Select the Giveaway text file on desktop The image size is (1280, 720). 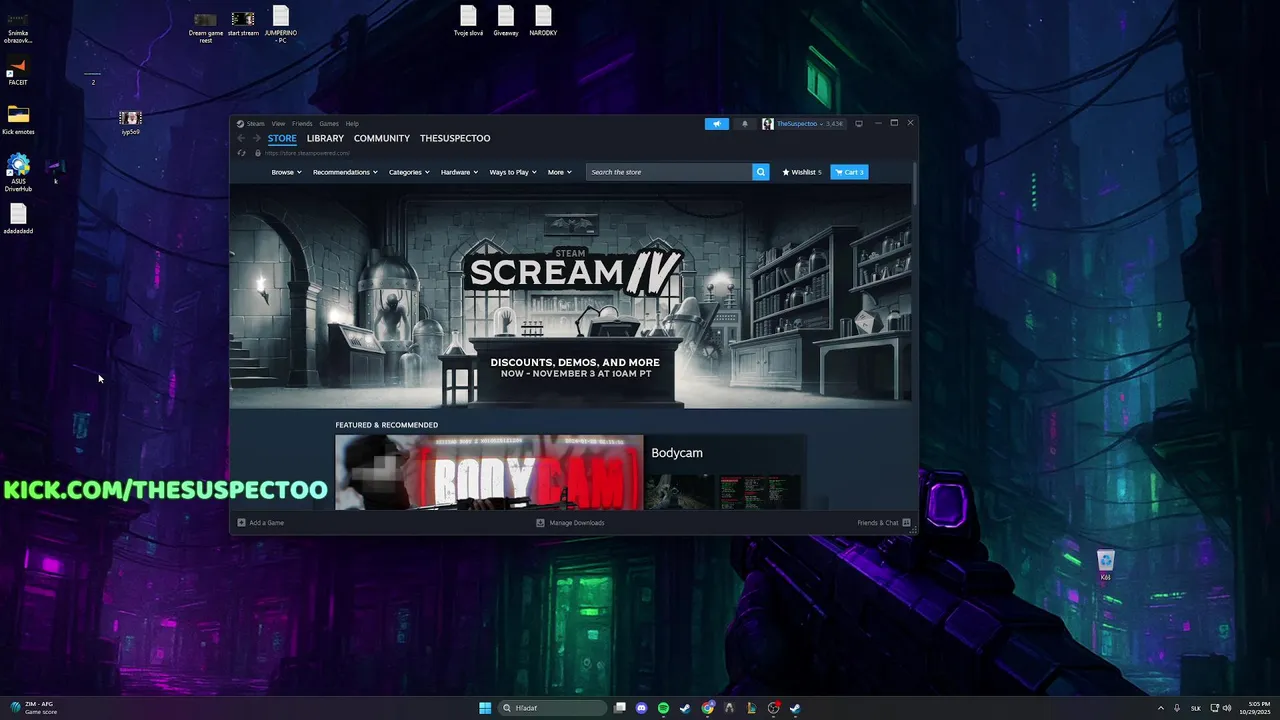pos(506,21)
